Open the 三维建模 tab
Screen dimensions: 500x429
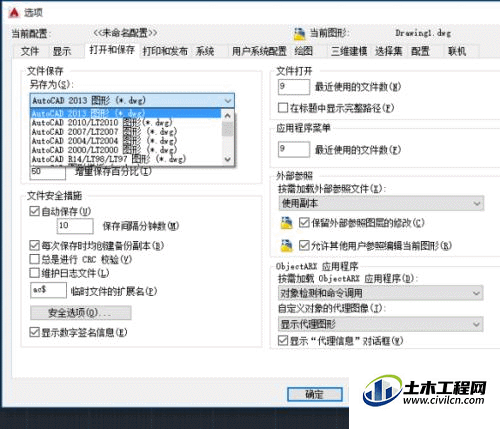(349, 51)
